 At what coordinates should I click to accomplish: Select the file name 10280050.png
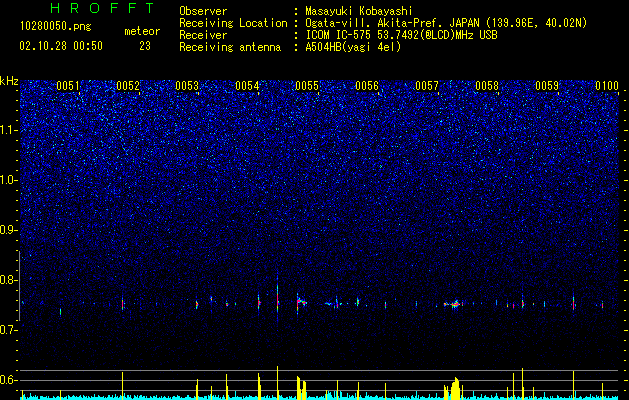coord(56,26)
